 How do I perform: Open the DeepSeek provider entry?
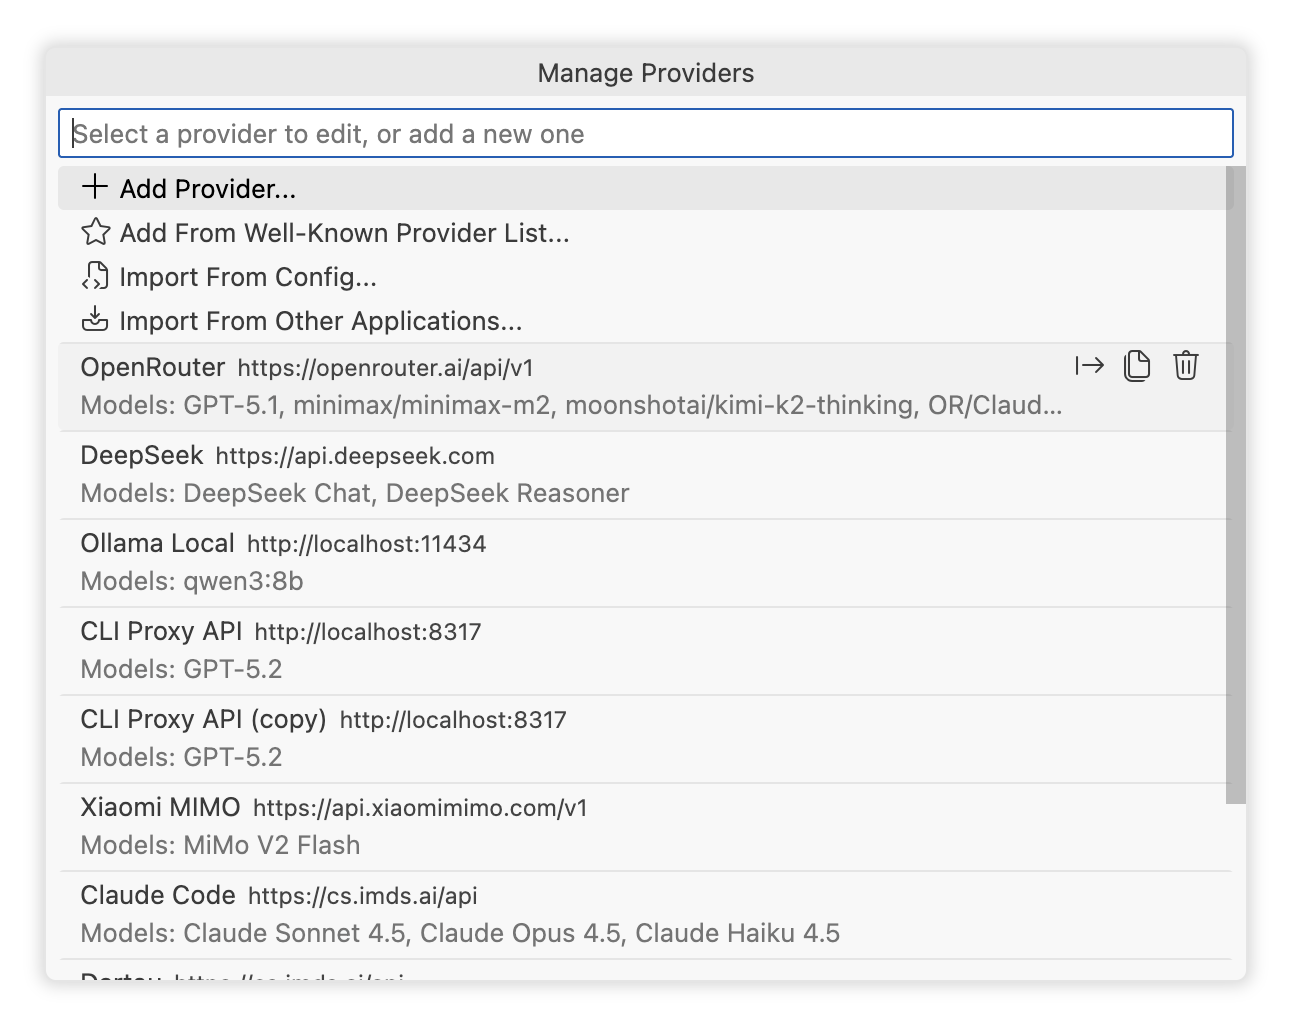(x=645, y=475)
